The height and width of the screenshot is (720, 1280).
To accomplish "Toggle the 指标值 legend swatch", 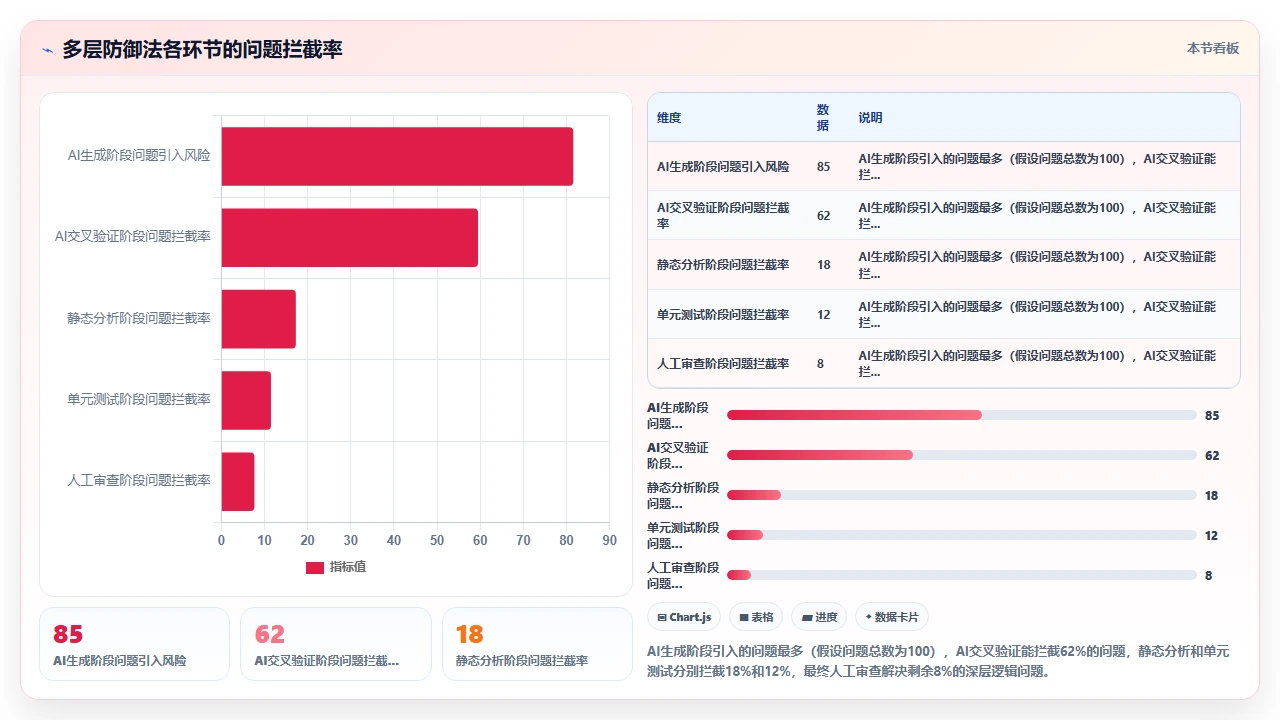I will [315, 567].
